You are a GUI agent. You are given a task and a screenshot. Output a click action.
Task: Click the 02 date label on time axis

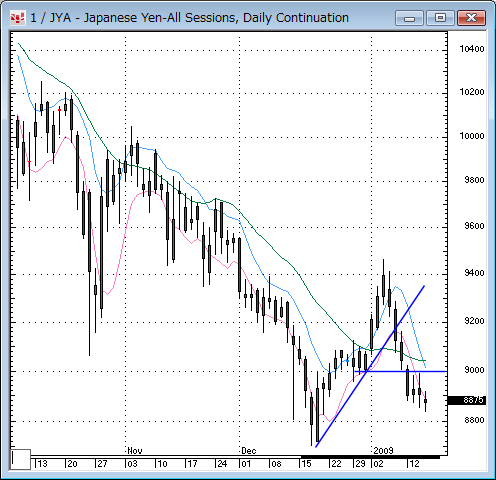[x=378, y=464]
